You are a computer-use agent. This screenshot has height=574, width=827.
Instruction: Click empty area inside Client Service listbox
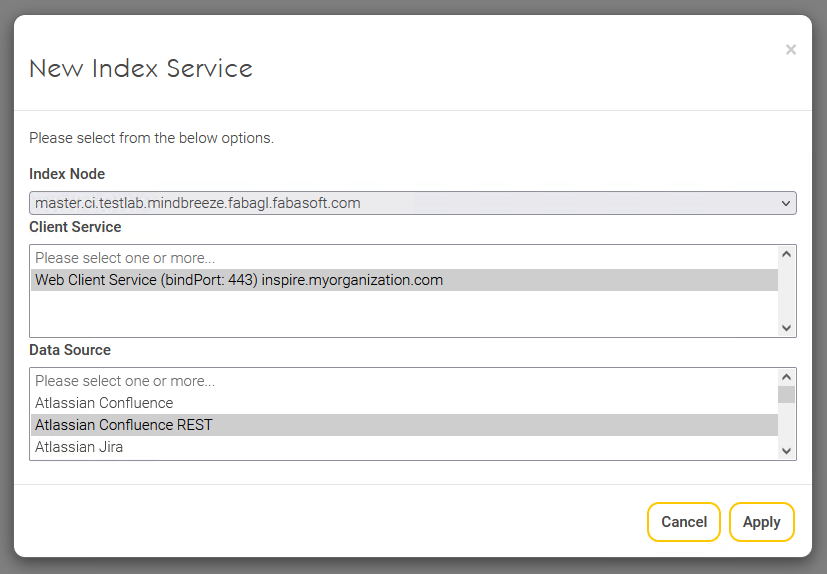click(x=400, y=314)
